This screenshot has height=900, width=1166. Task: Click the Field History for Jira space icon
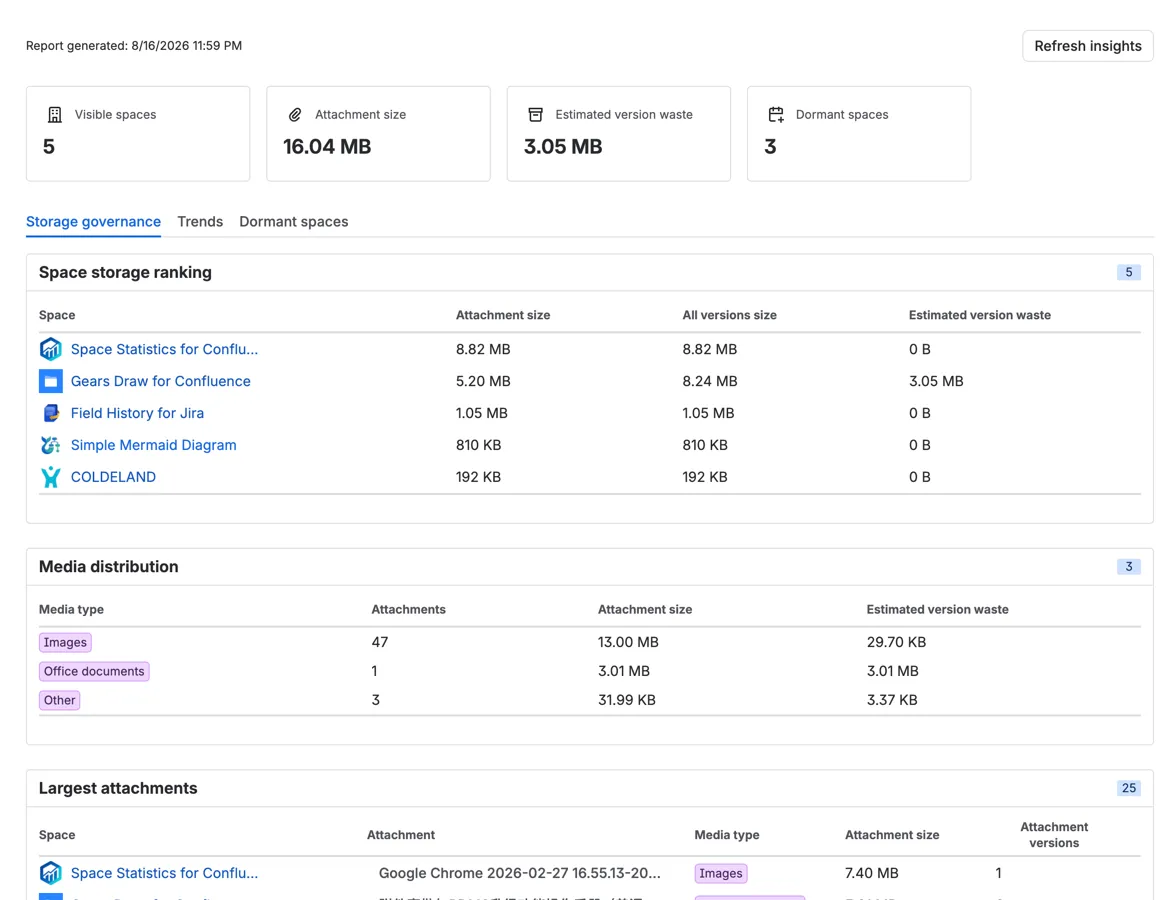[51, 413]
